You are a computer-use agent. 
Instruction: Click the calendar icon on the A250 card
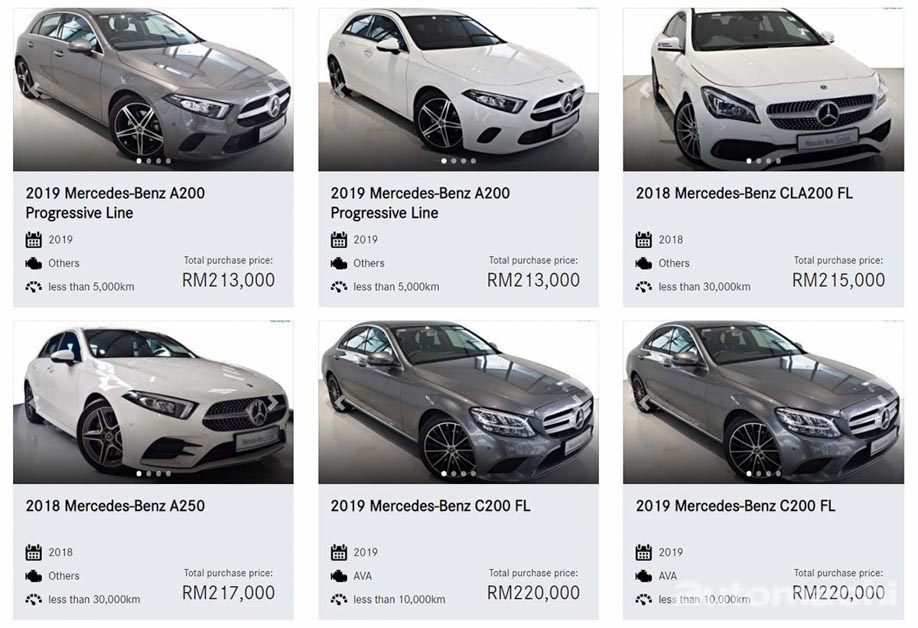click(x=34, y=552)
